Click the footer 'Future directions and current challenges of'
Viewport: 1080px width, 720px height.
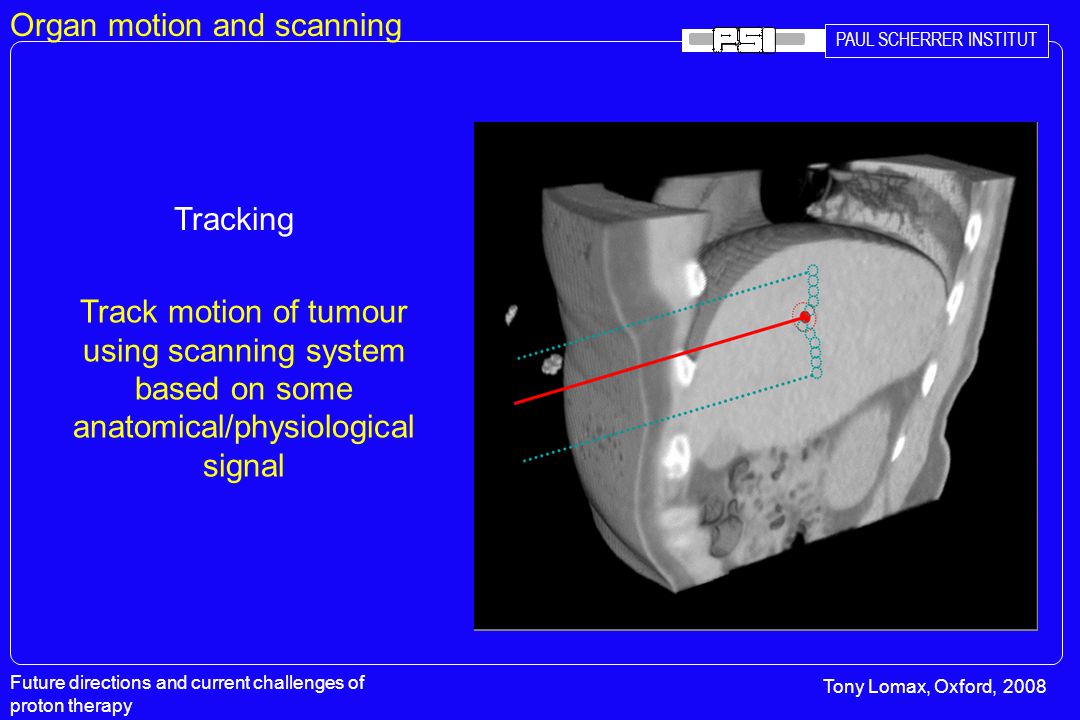point(187,683)
